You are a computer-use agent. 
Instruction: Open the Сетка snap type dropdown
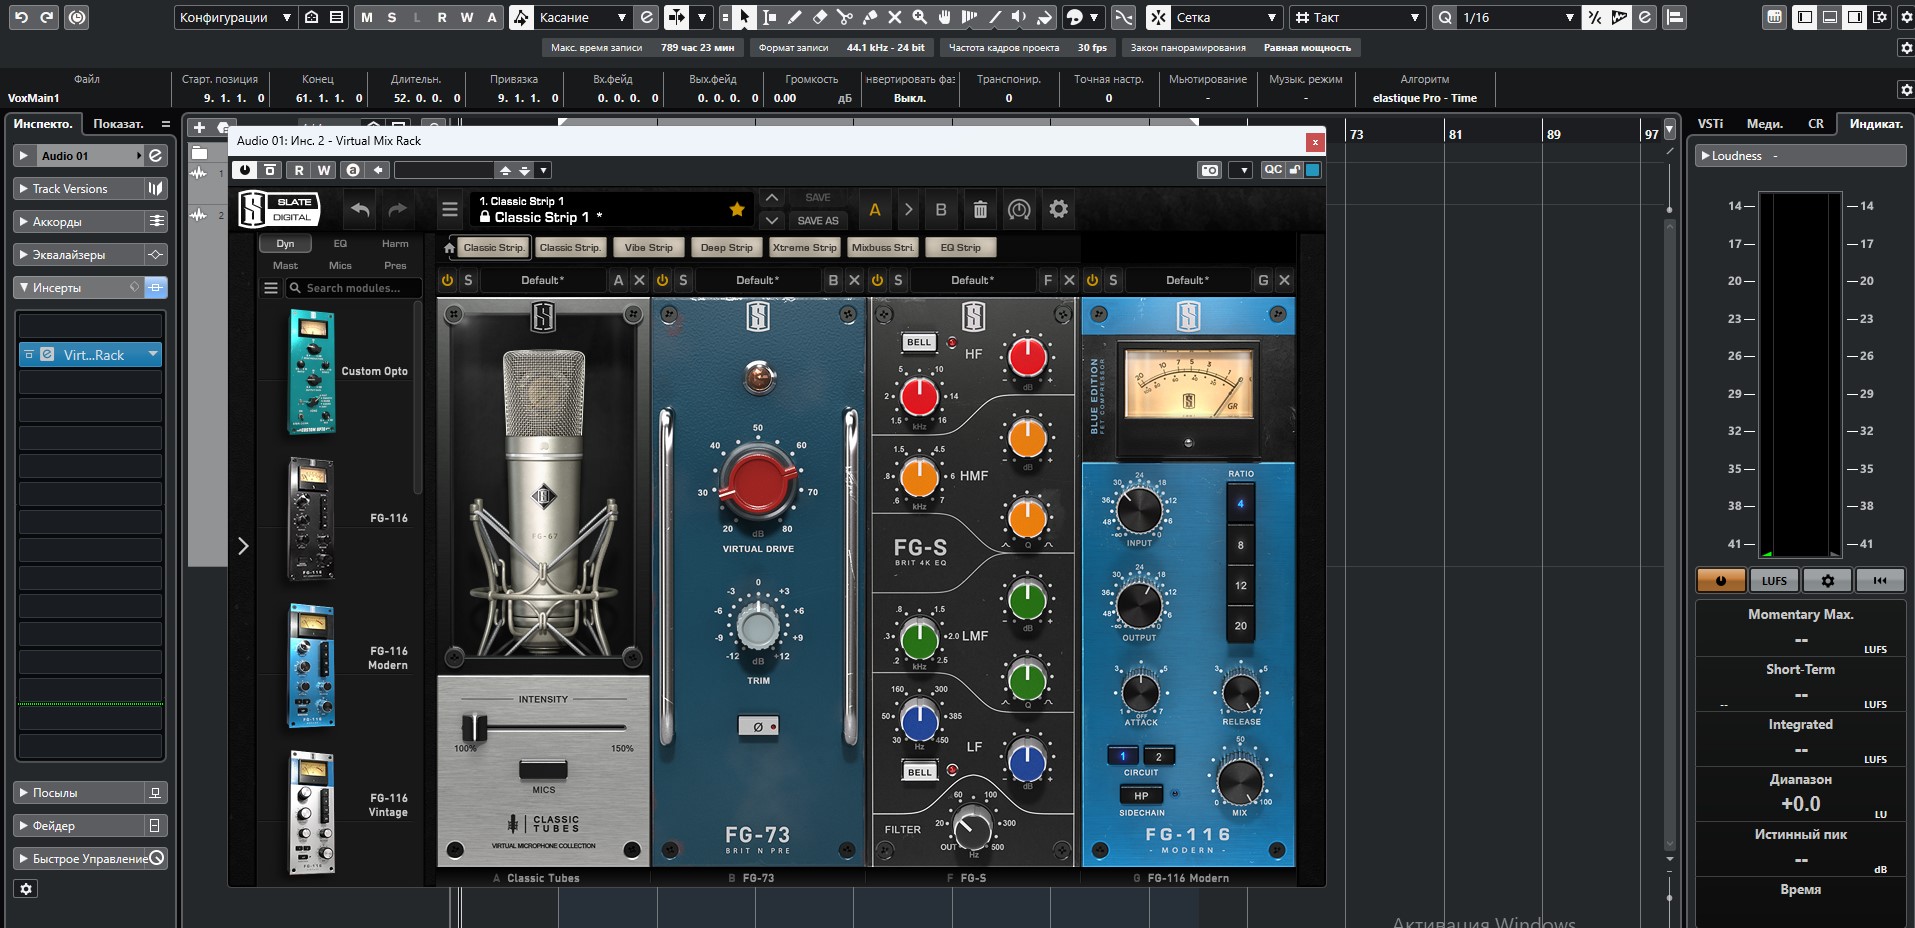coord(1226,17)
